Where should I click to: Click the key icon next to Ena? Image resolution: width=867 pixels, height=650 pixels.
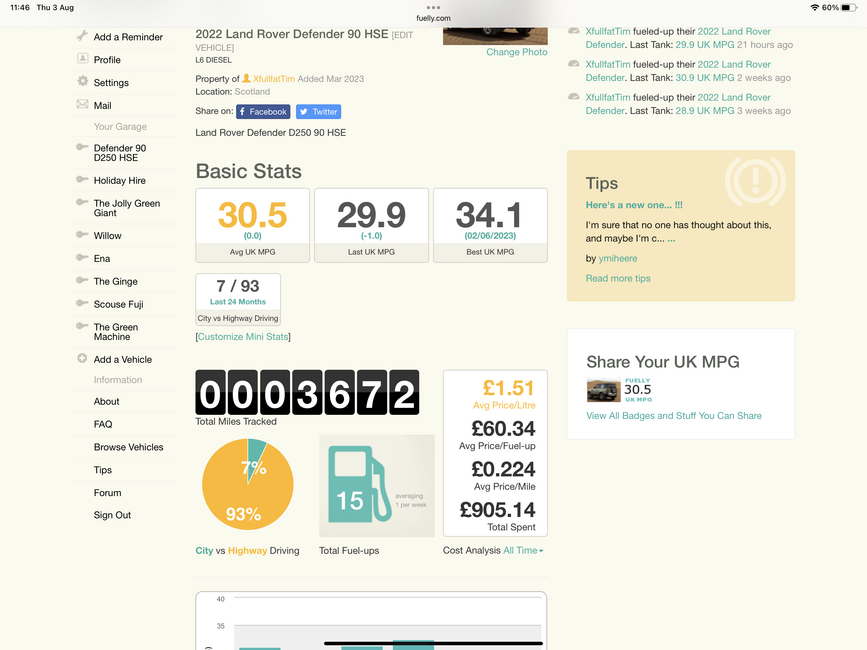pyautogui.click(x=82, y=257)
